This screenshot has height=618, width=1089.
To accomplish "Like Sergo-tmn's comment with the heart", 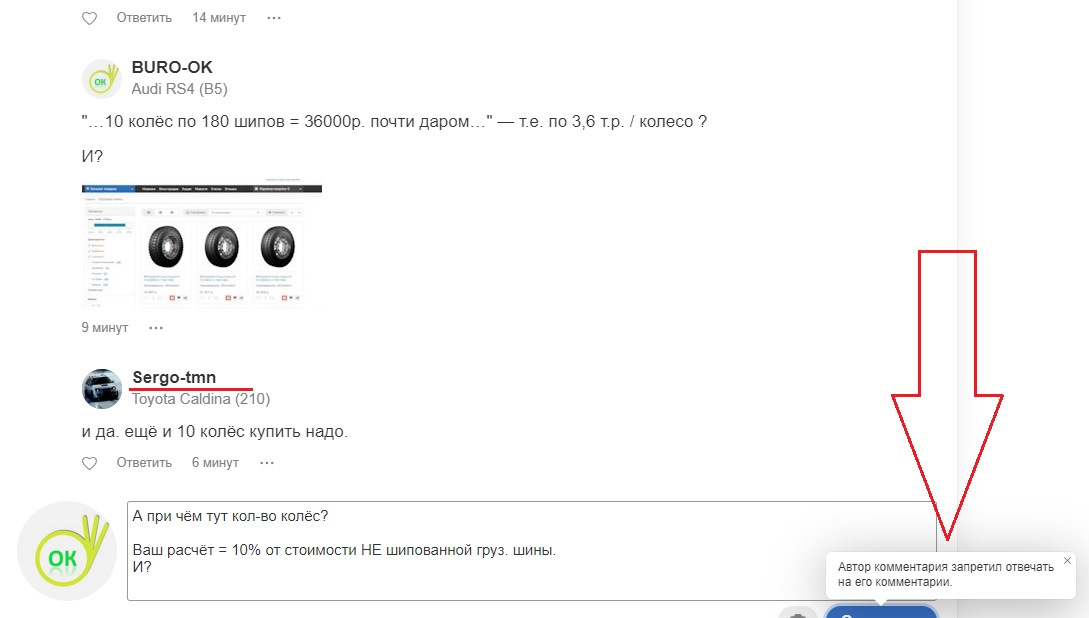I will pyautogui.click(x=90, y=463).
